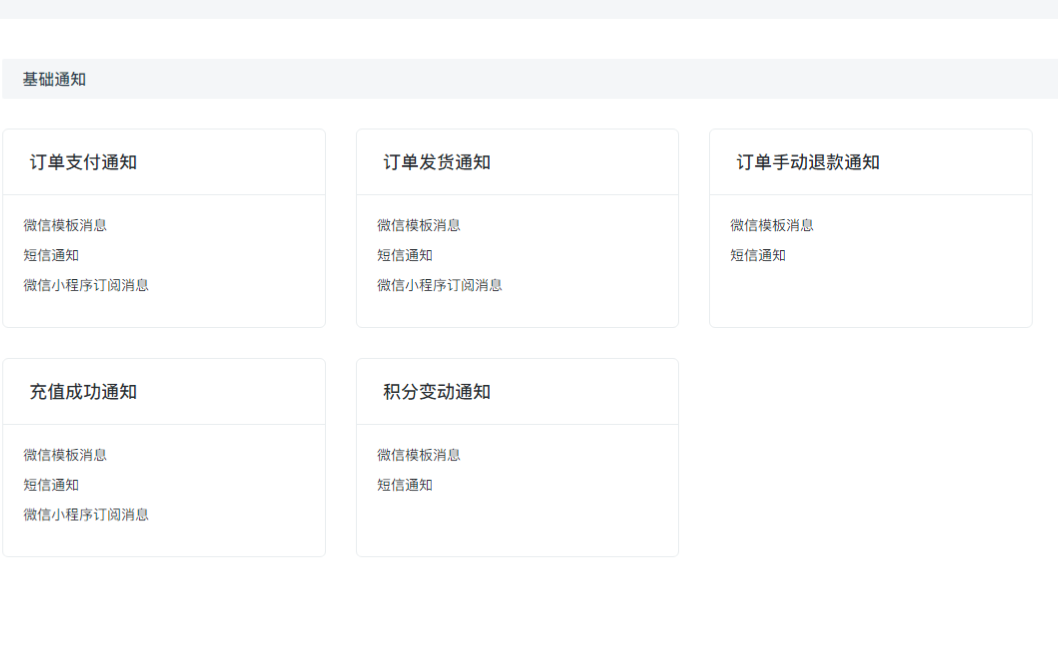Open 微信模板消息 under 订单支付通知
The height and width of the screenshot is (660, 1058).
click(65, 225)
